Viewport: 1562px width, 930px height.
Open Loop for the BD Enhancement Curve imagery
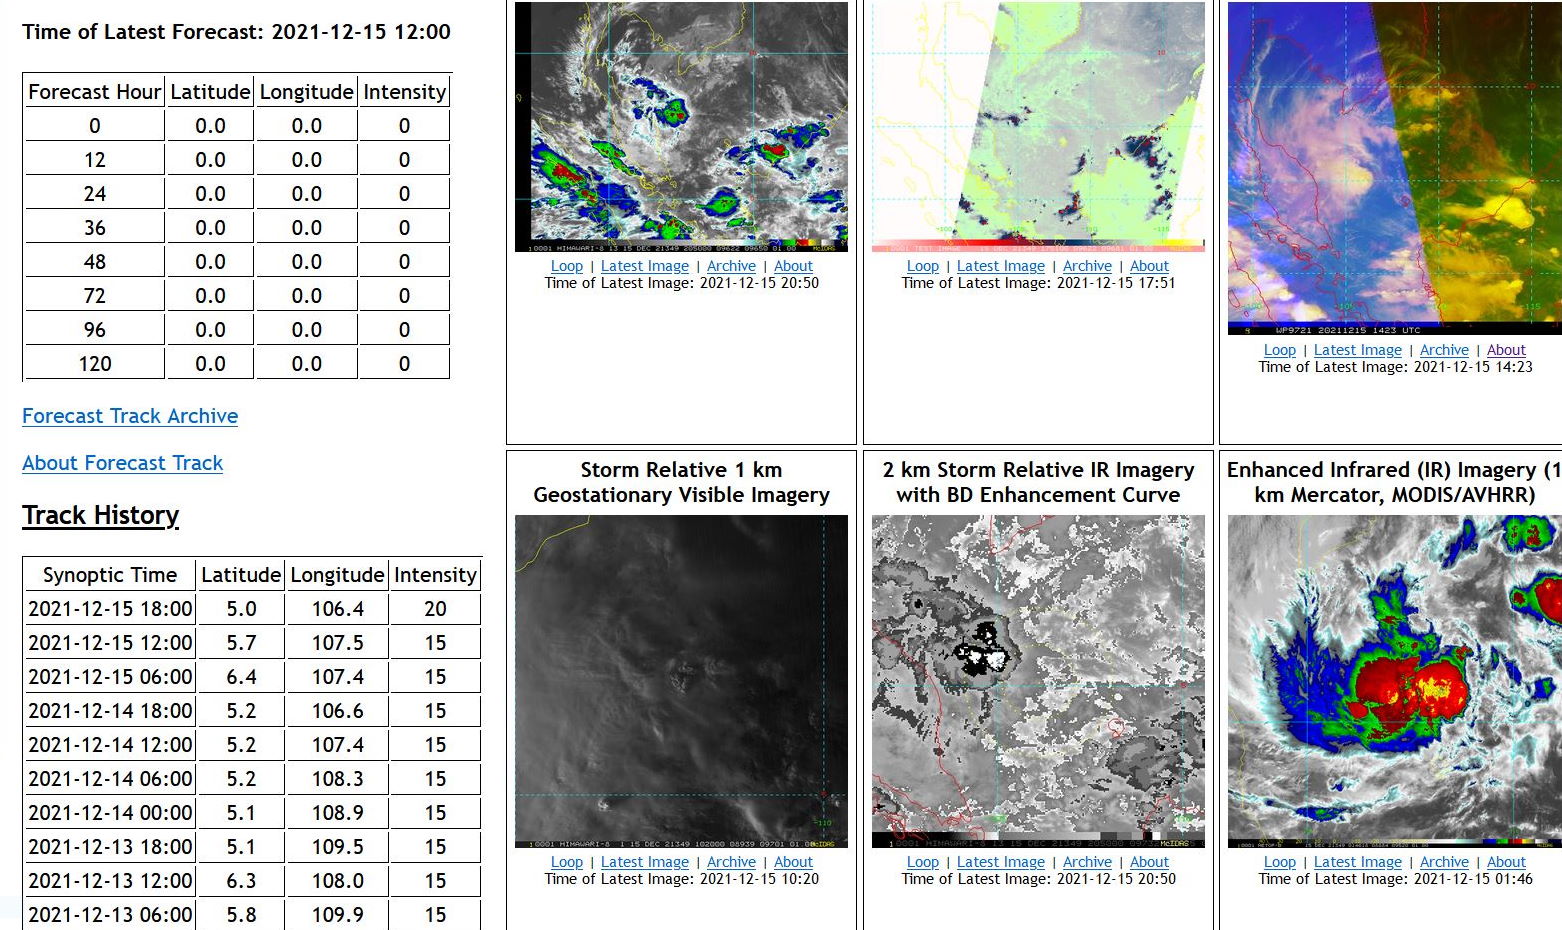[923, 862]
